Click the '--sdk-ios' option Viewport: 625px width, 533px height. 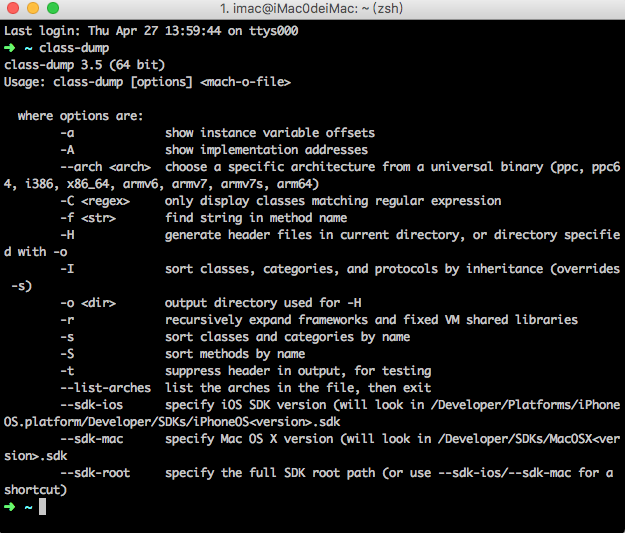click(92, 405)
